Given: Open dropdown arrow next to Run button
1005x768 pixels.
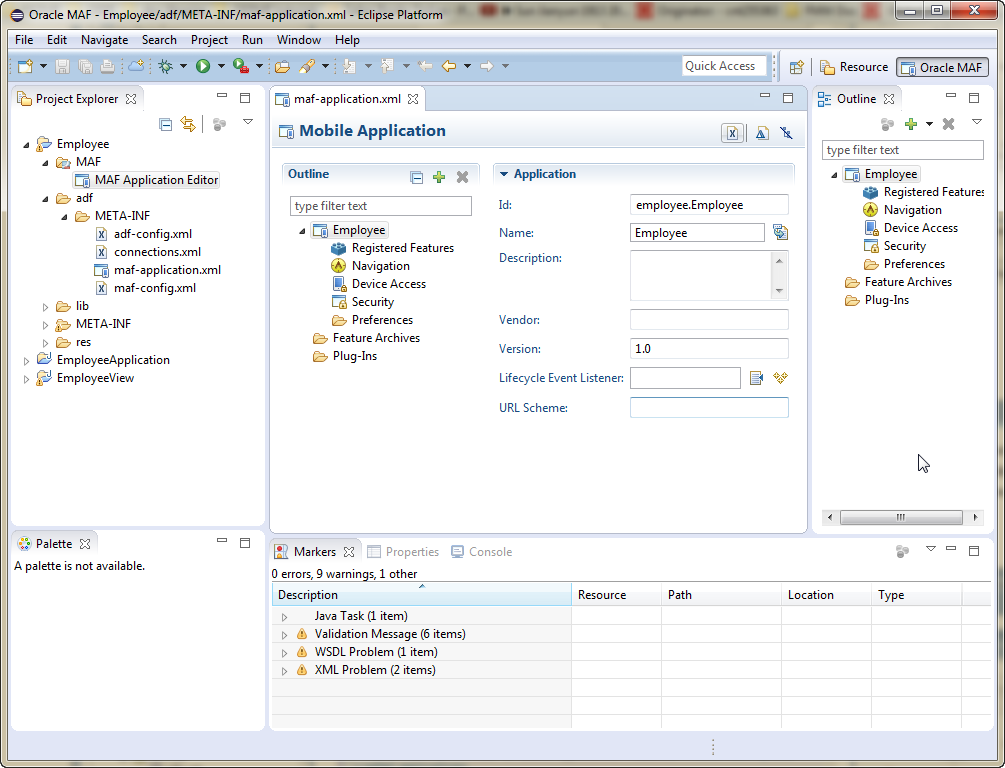Looking at the screenshot, I should (x=220, y=66).
